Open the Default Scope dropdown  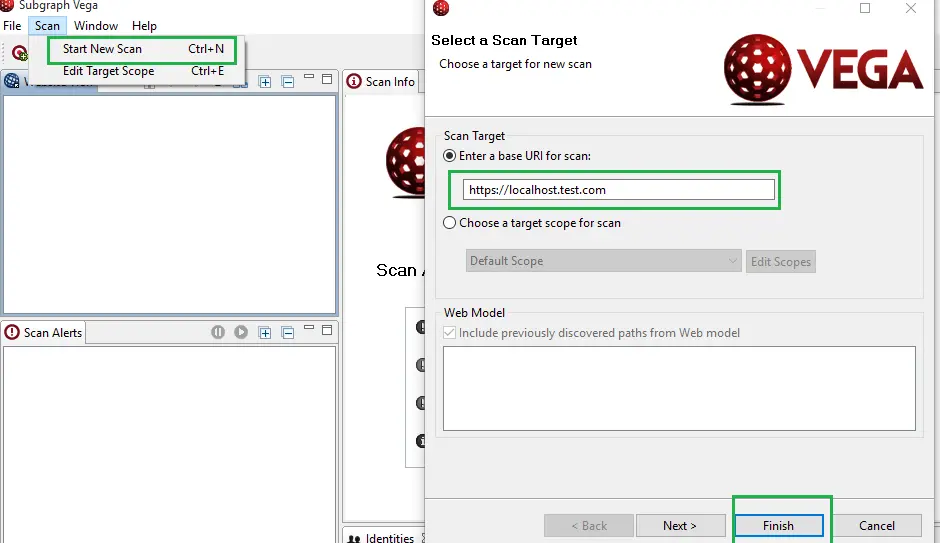click(x=603, y=261)
